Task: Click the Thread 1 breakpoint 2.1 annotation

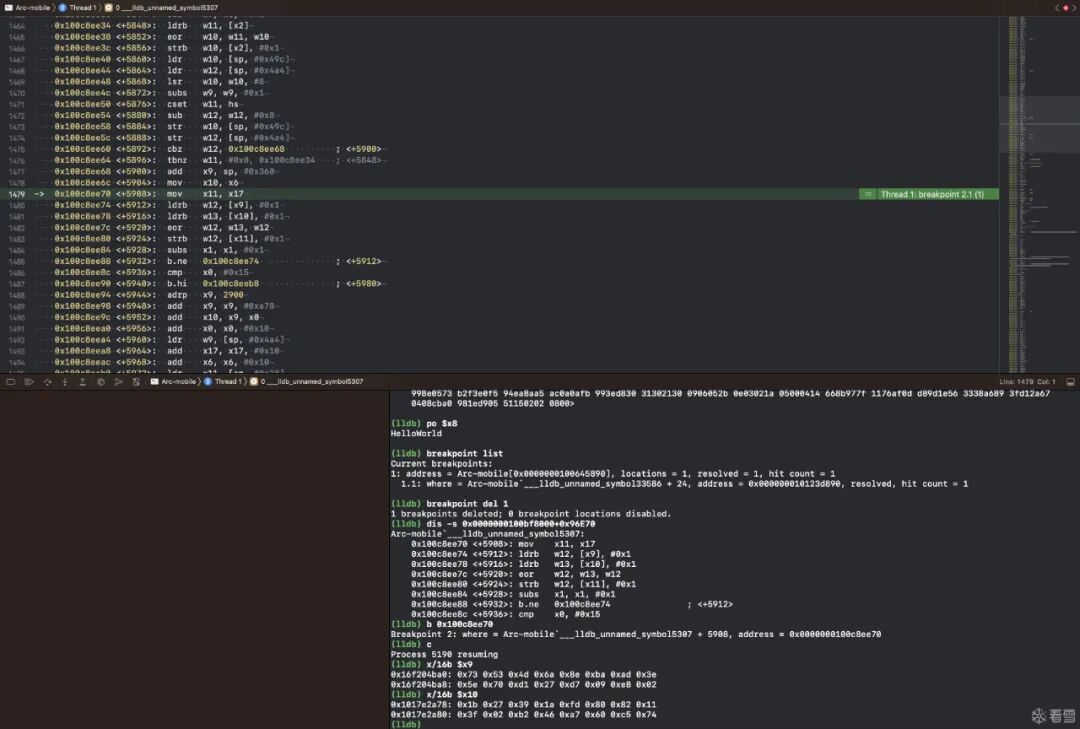Action: coord(929,194)
